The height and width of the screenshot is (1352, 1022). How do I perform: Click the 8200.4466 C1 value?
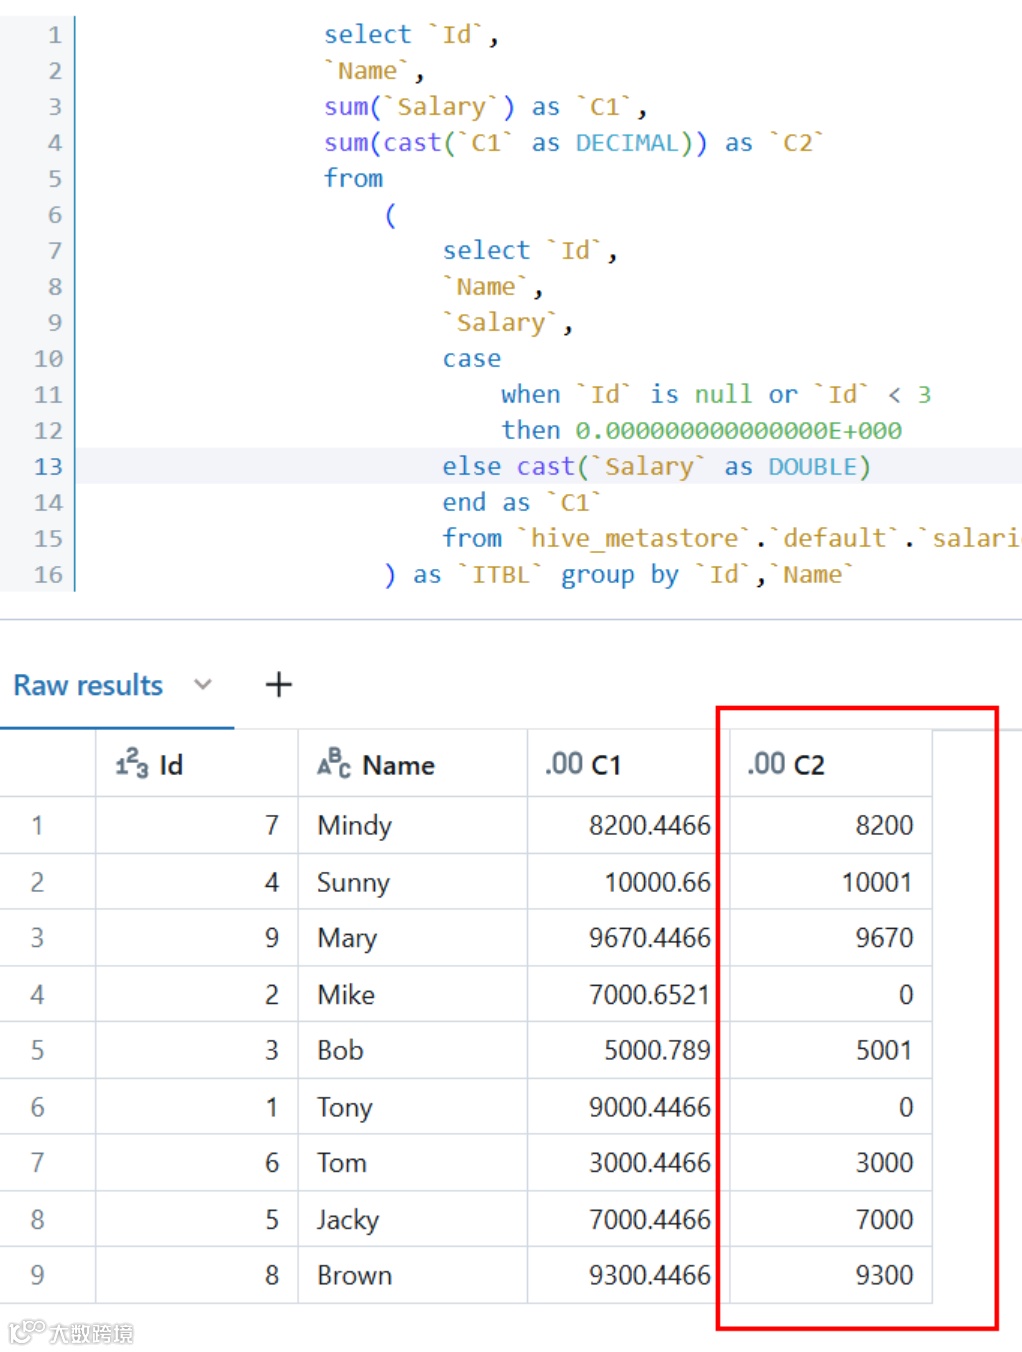[x=649, y=825]
